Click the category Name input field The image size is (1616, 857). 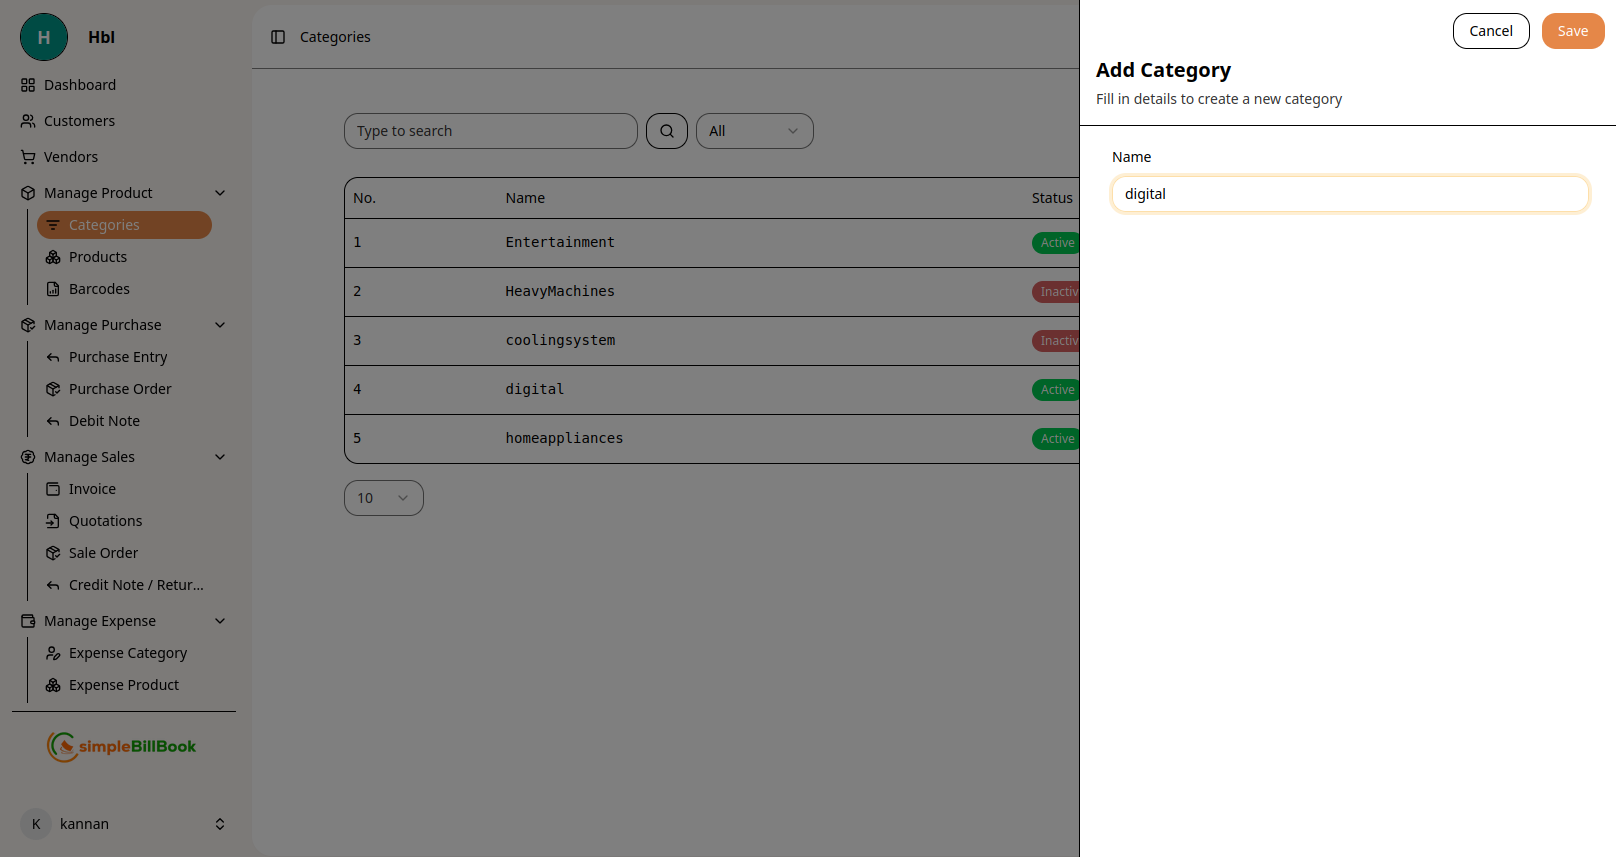[x=1349, y=194]
